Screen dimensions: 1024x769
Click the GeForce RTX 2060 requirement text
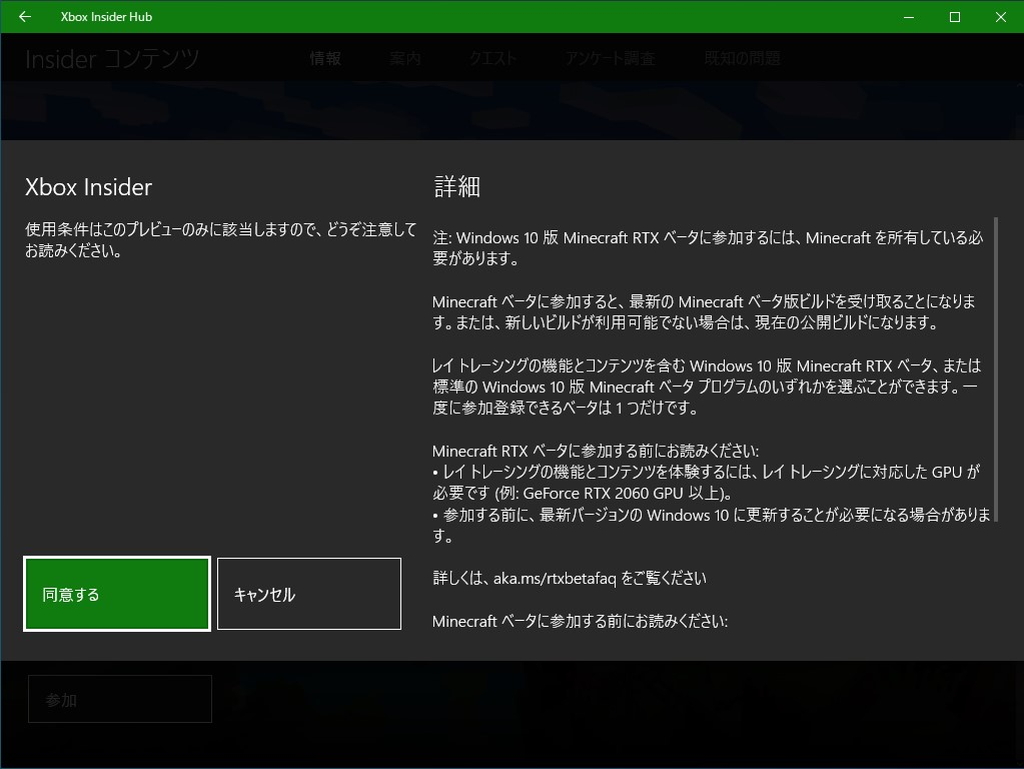pos(607,491)
